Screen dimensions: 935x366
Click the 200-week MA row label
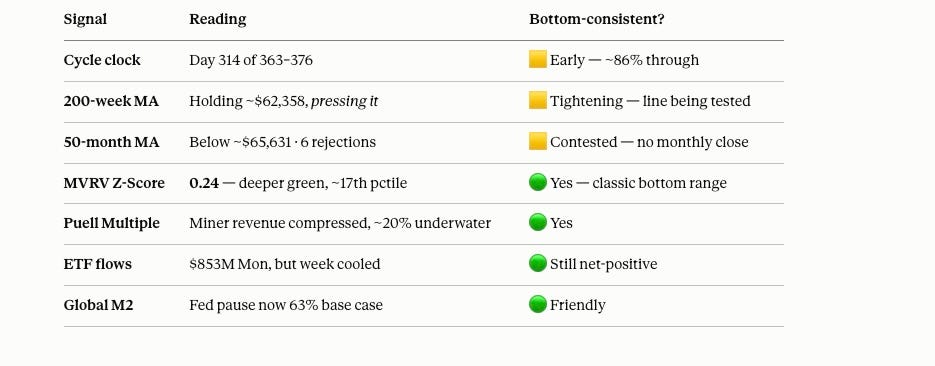[x=111, y=101]
